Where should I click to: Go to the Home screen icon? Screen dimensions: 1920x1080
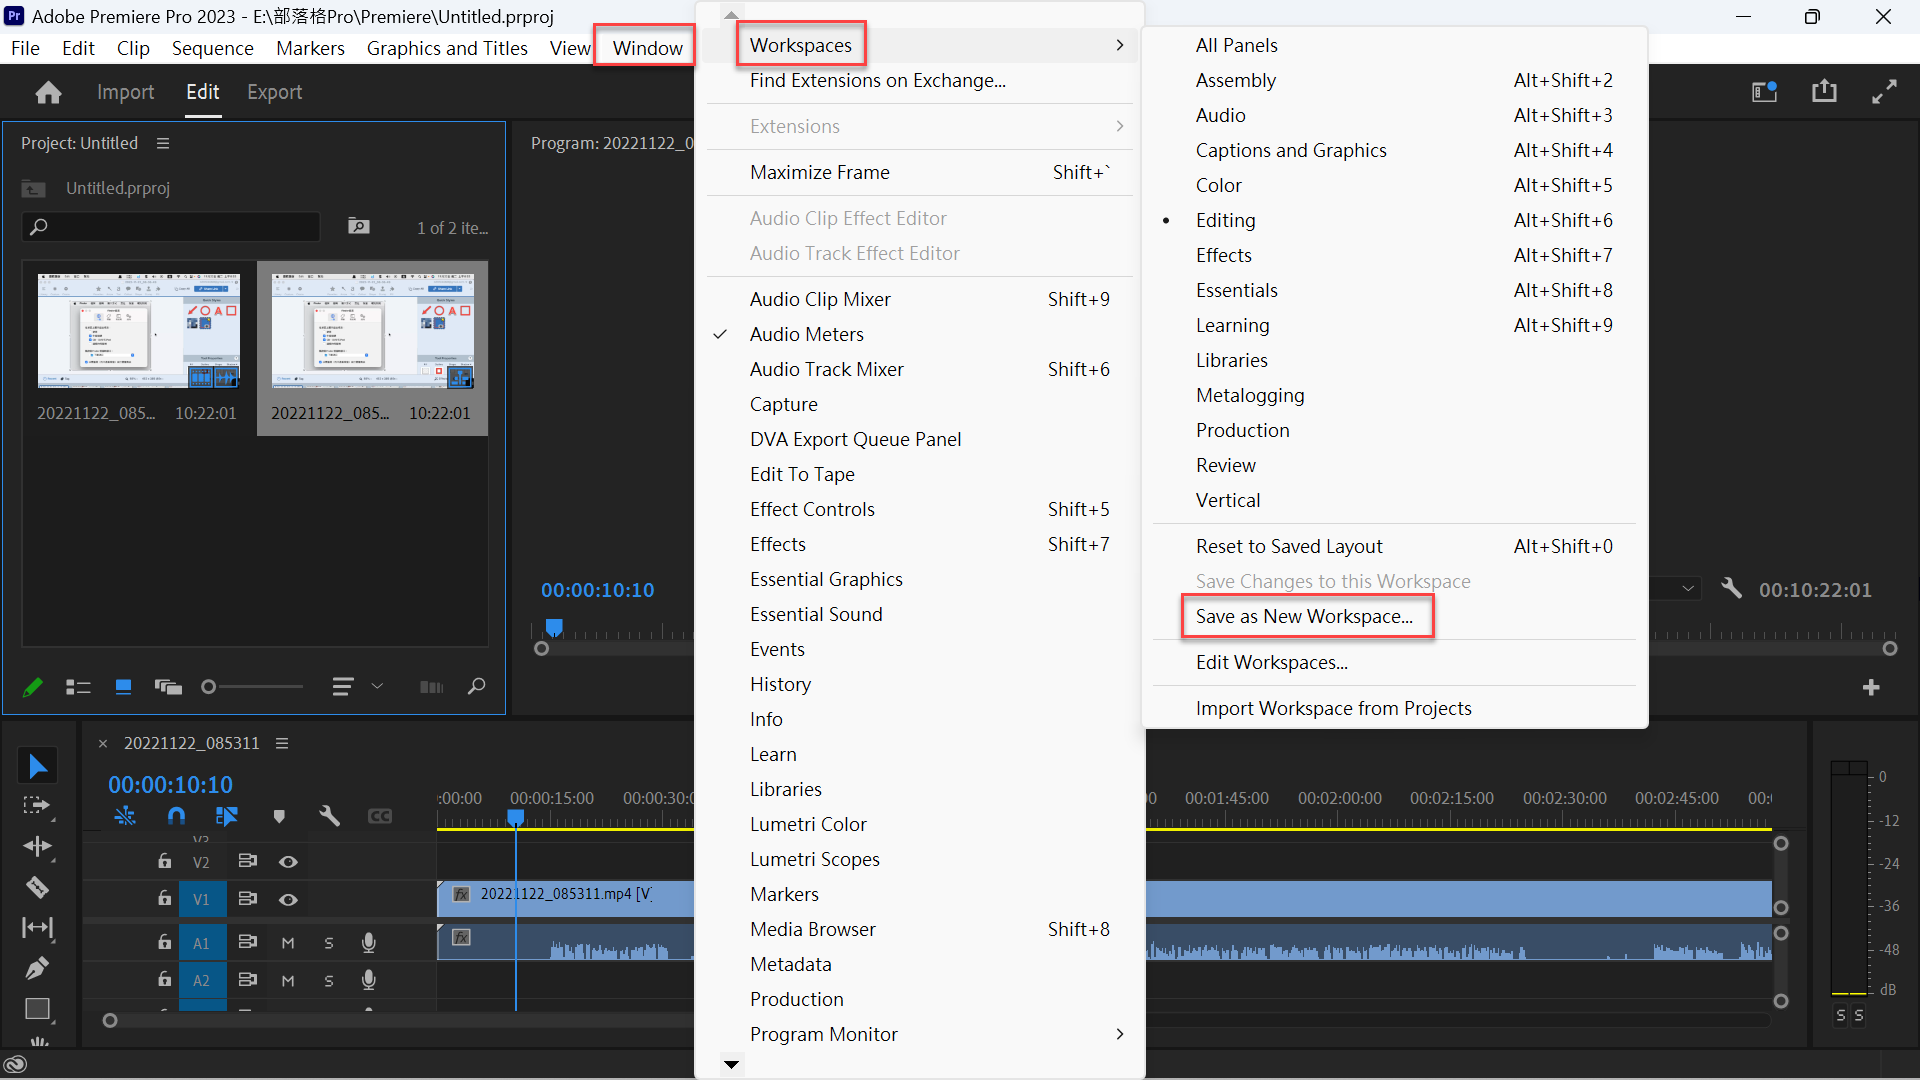[x=48, y=92]
